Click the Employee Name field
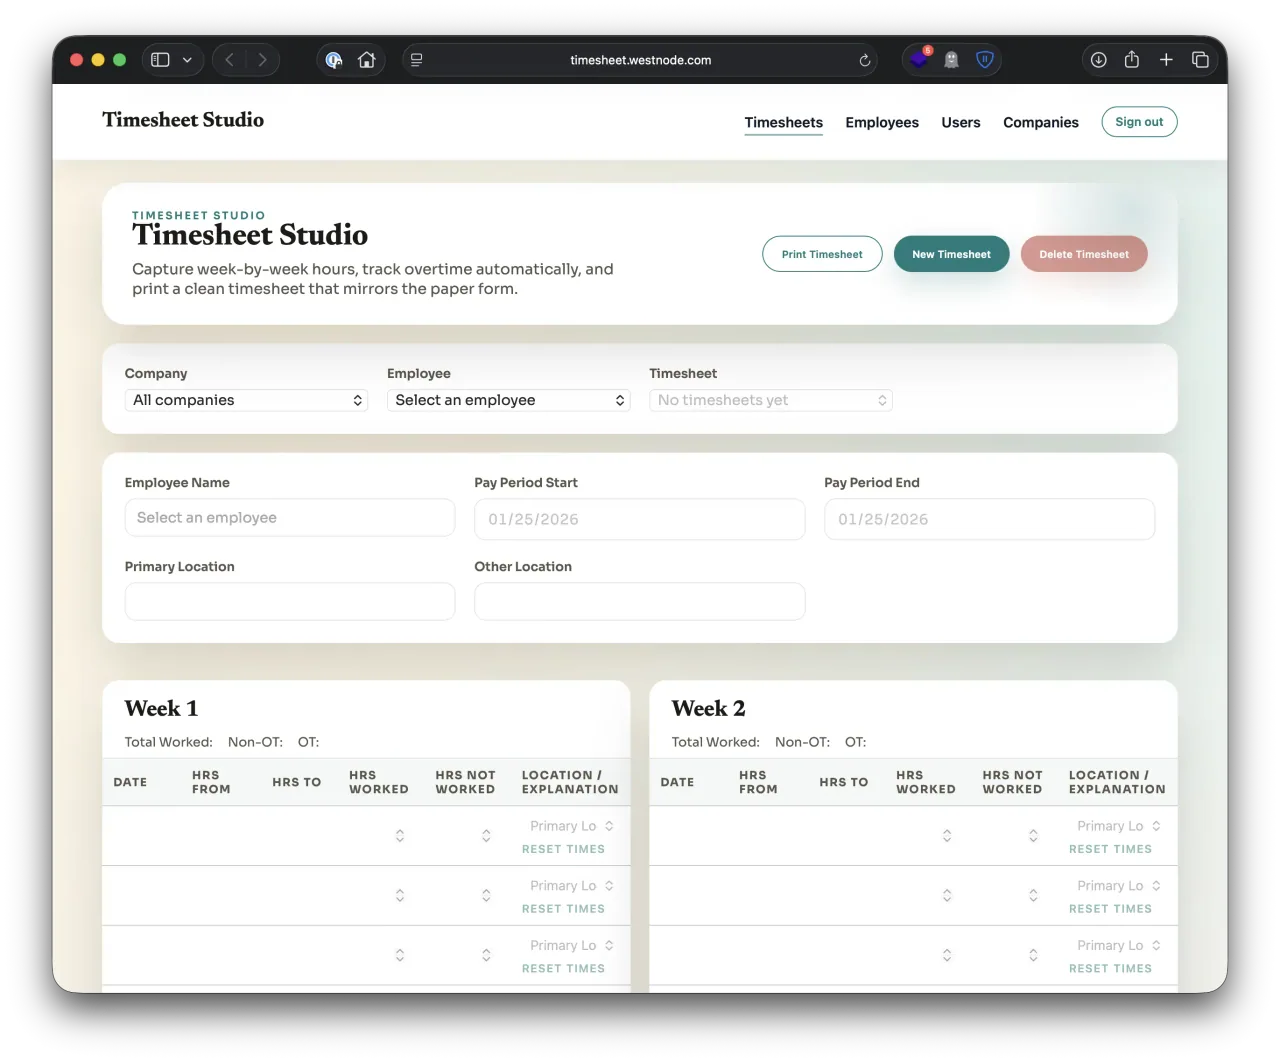The image size is (1280, 1062). pyautogui.click(x=290, y=518)
